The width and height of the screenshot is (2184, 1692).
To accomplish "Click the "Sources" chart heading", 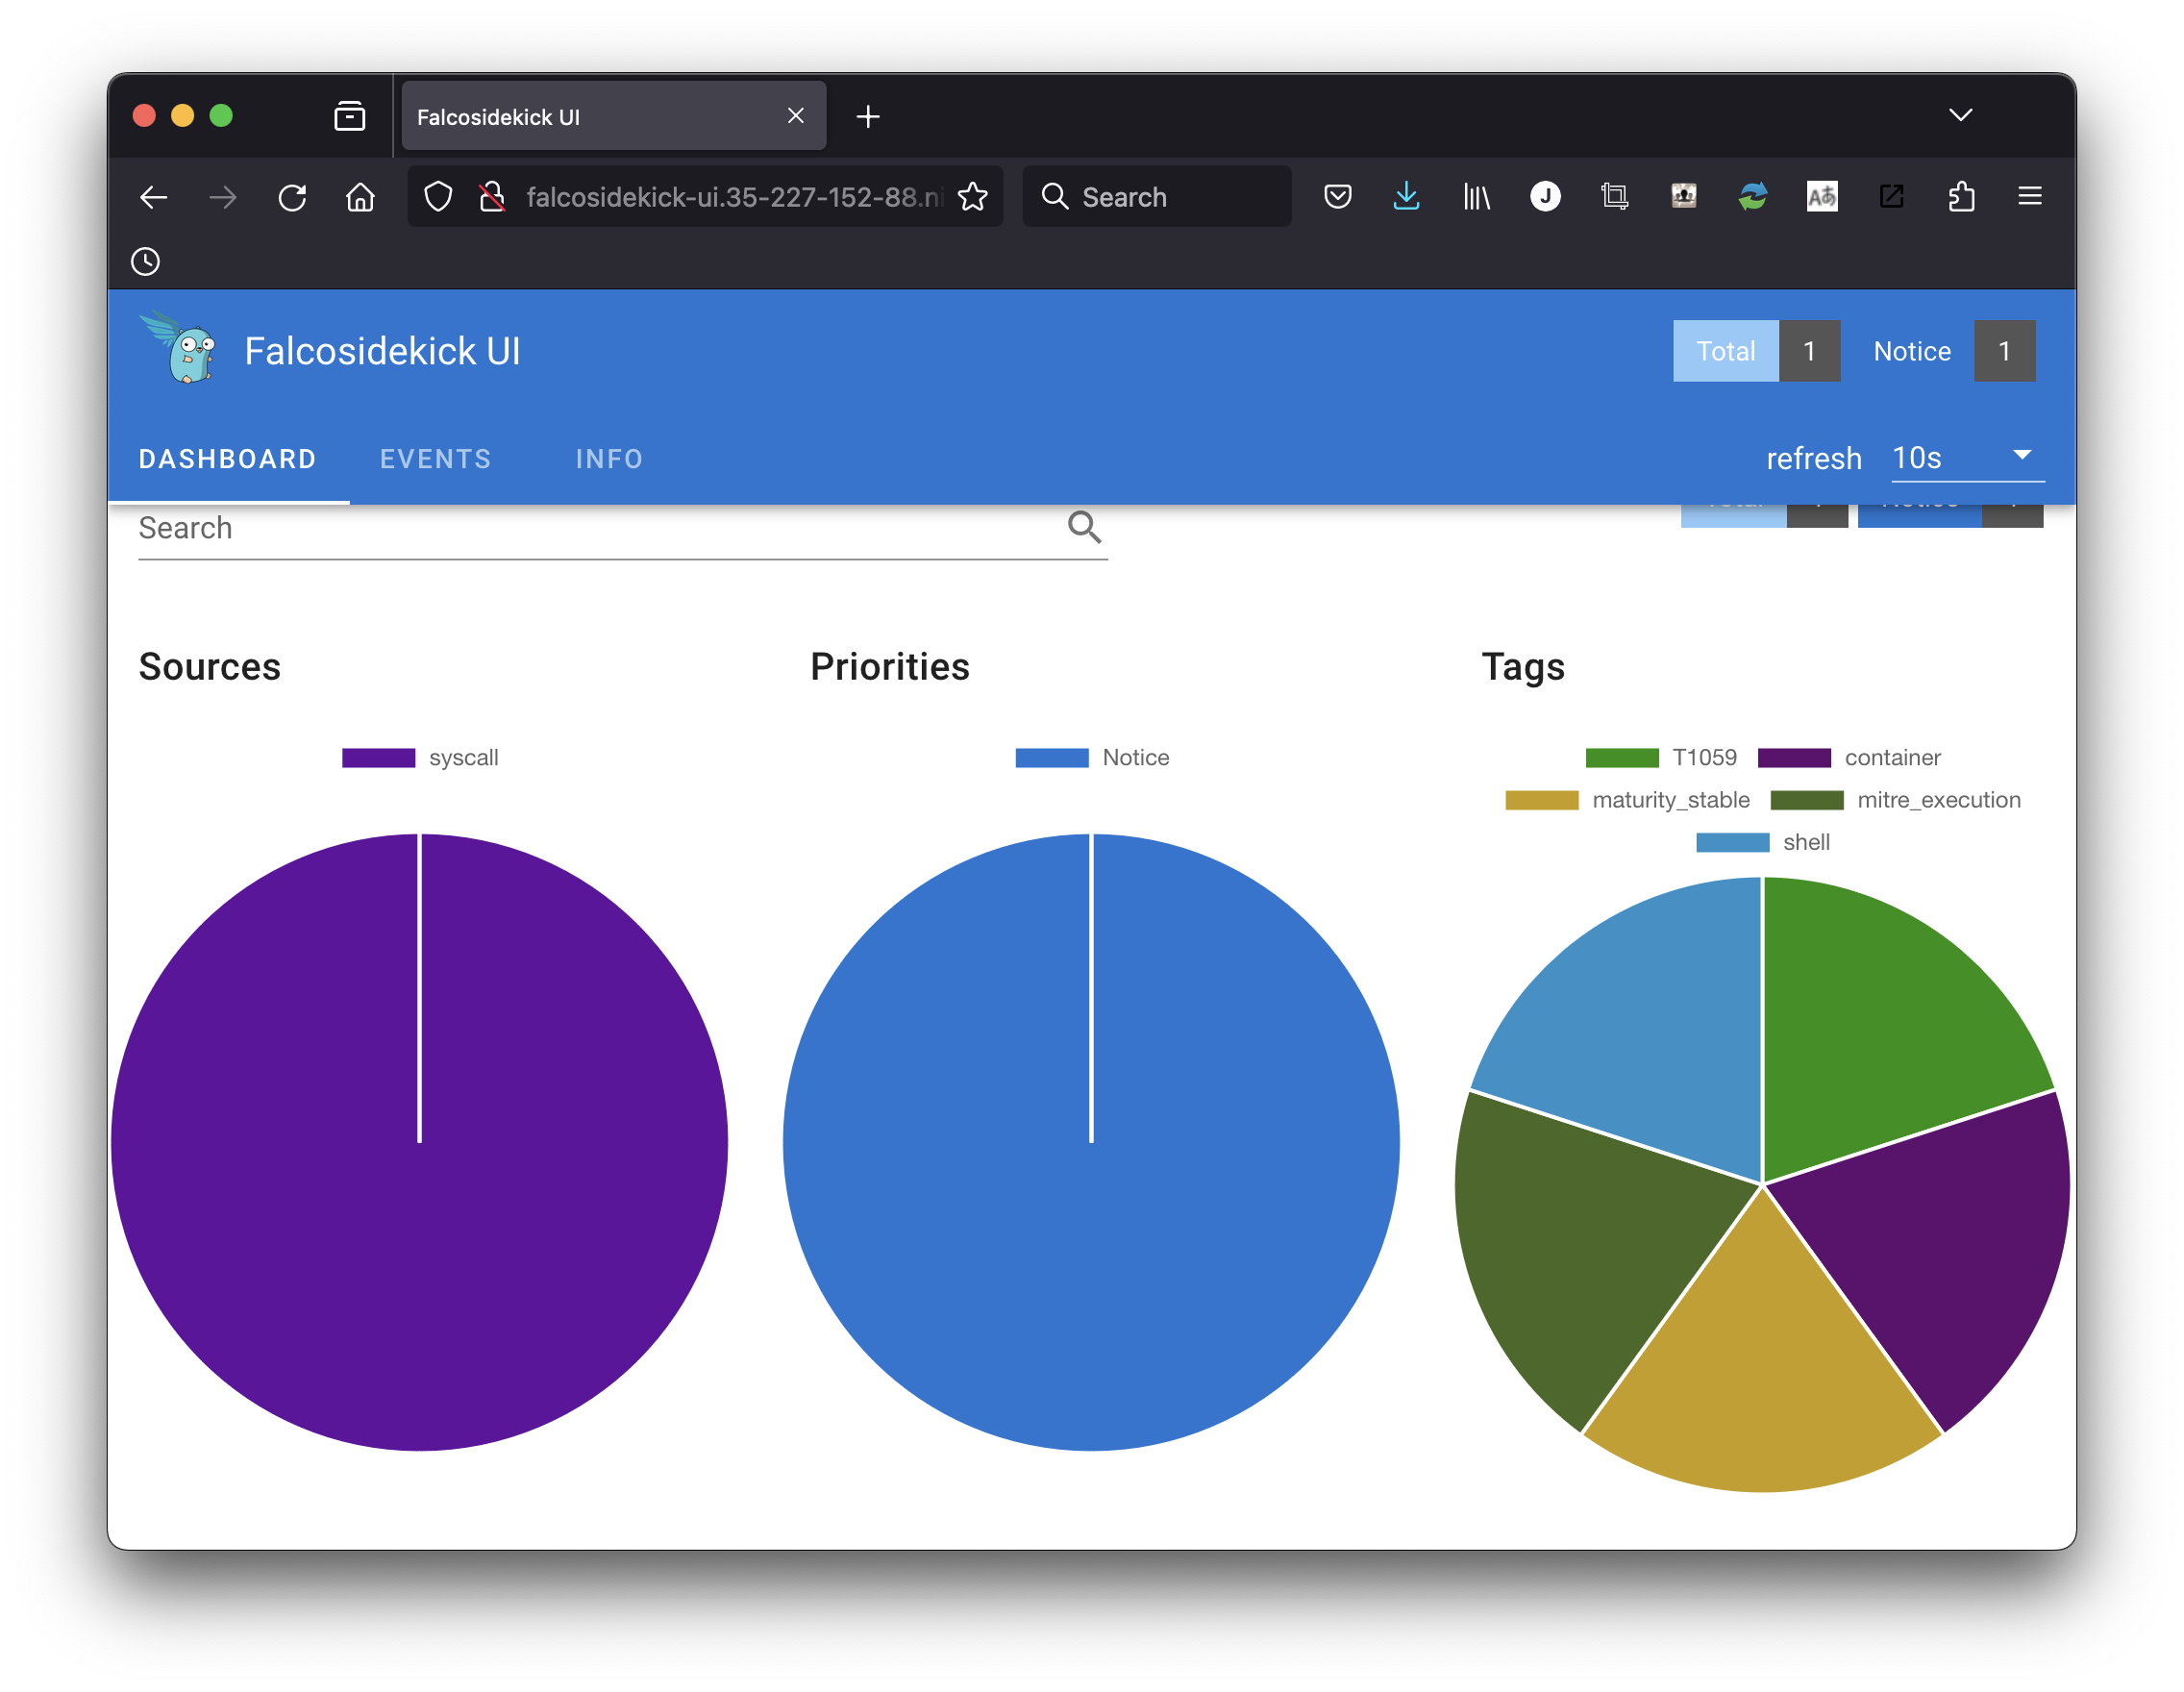I will [210, 667].
